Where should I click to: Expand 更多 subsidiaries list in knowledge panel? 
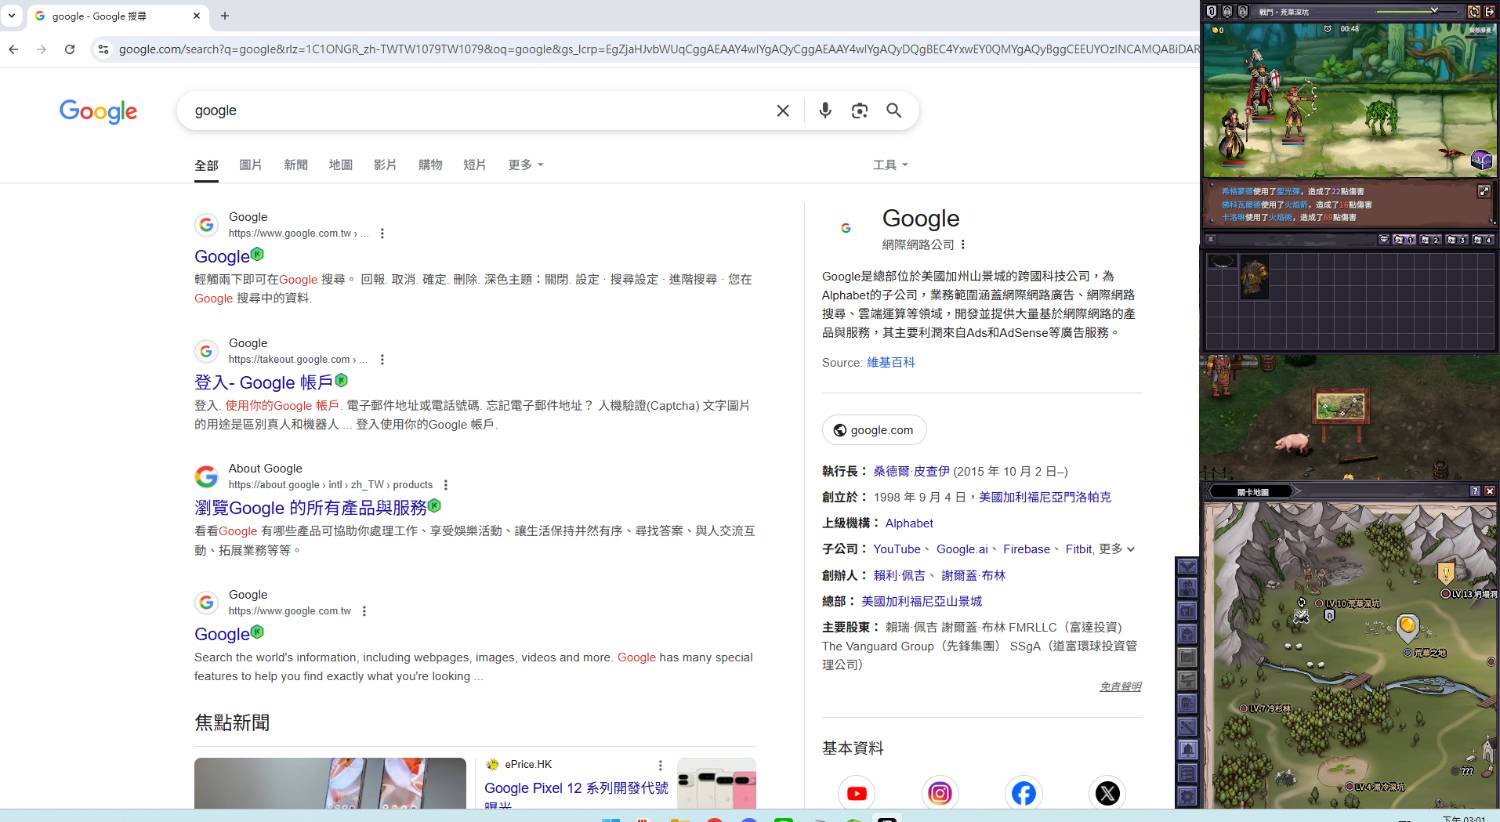click(x=1117, y=549)
